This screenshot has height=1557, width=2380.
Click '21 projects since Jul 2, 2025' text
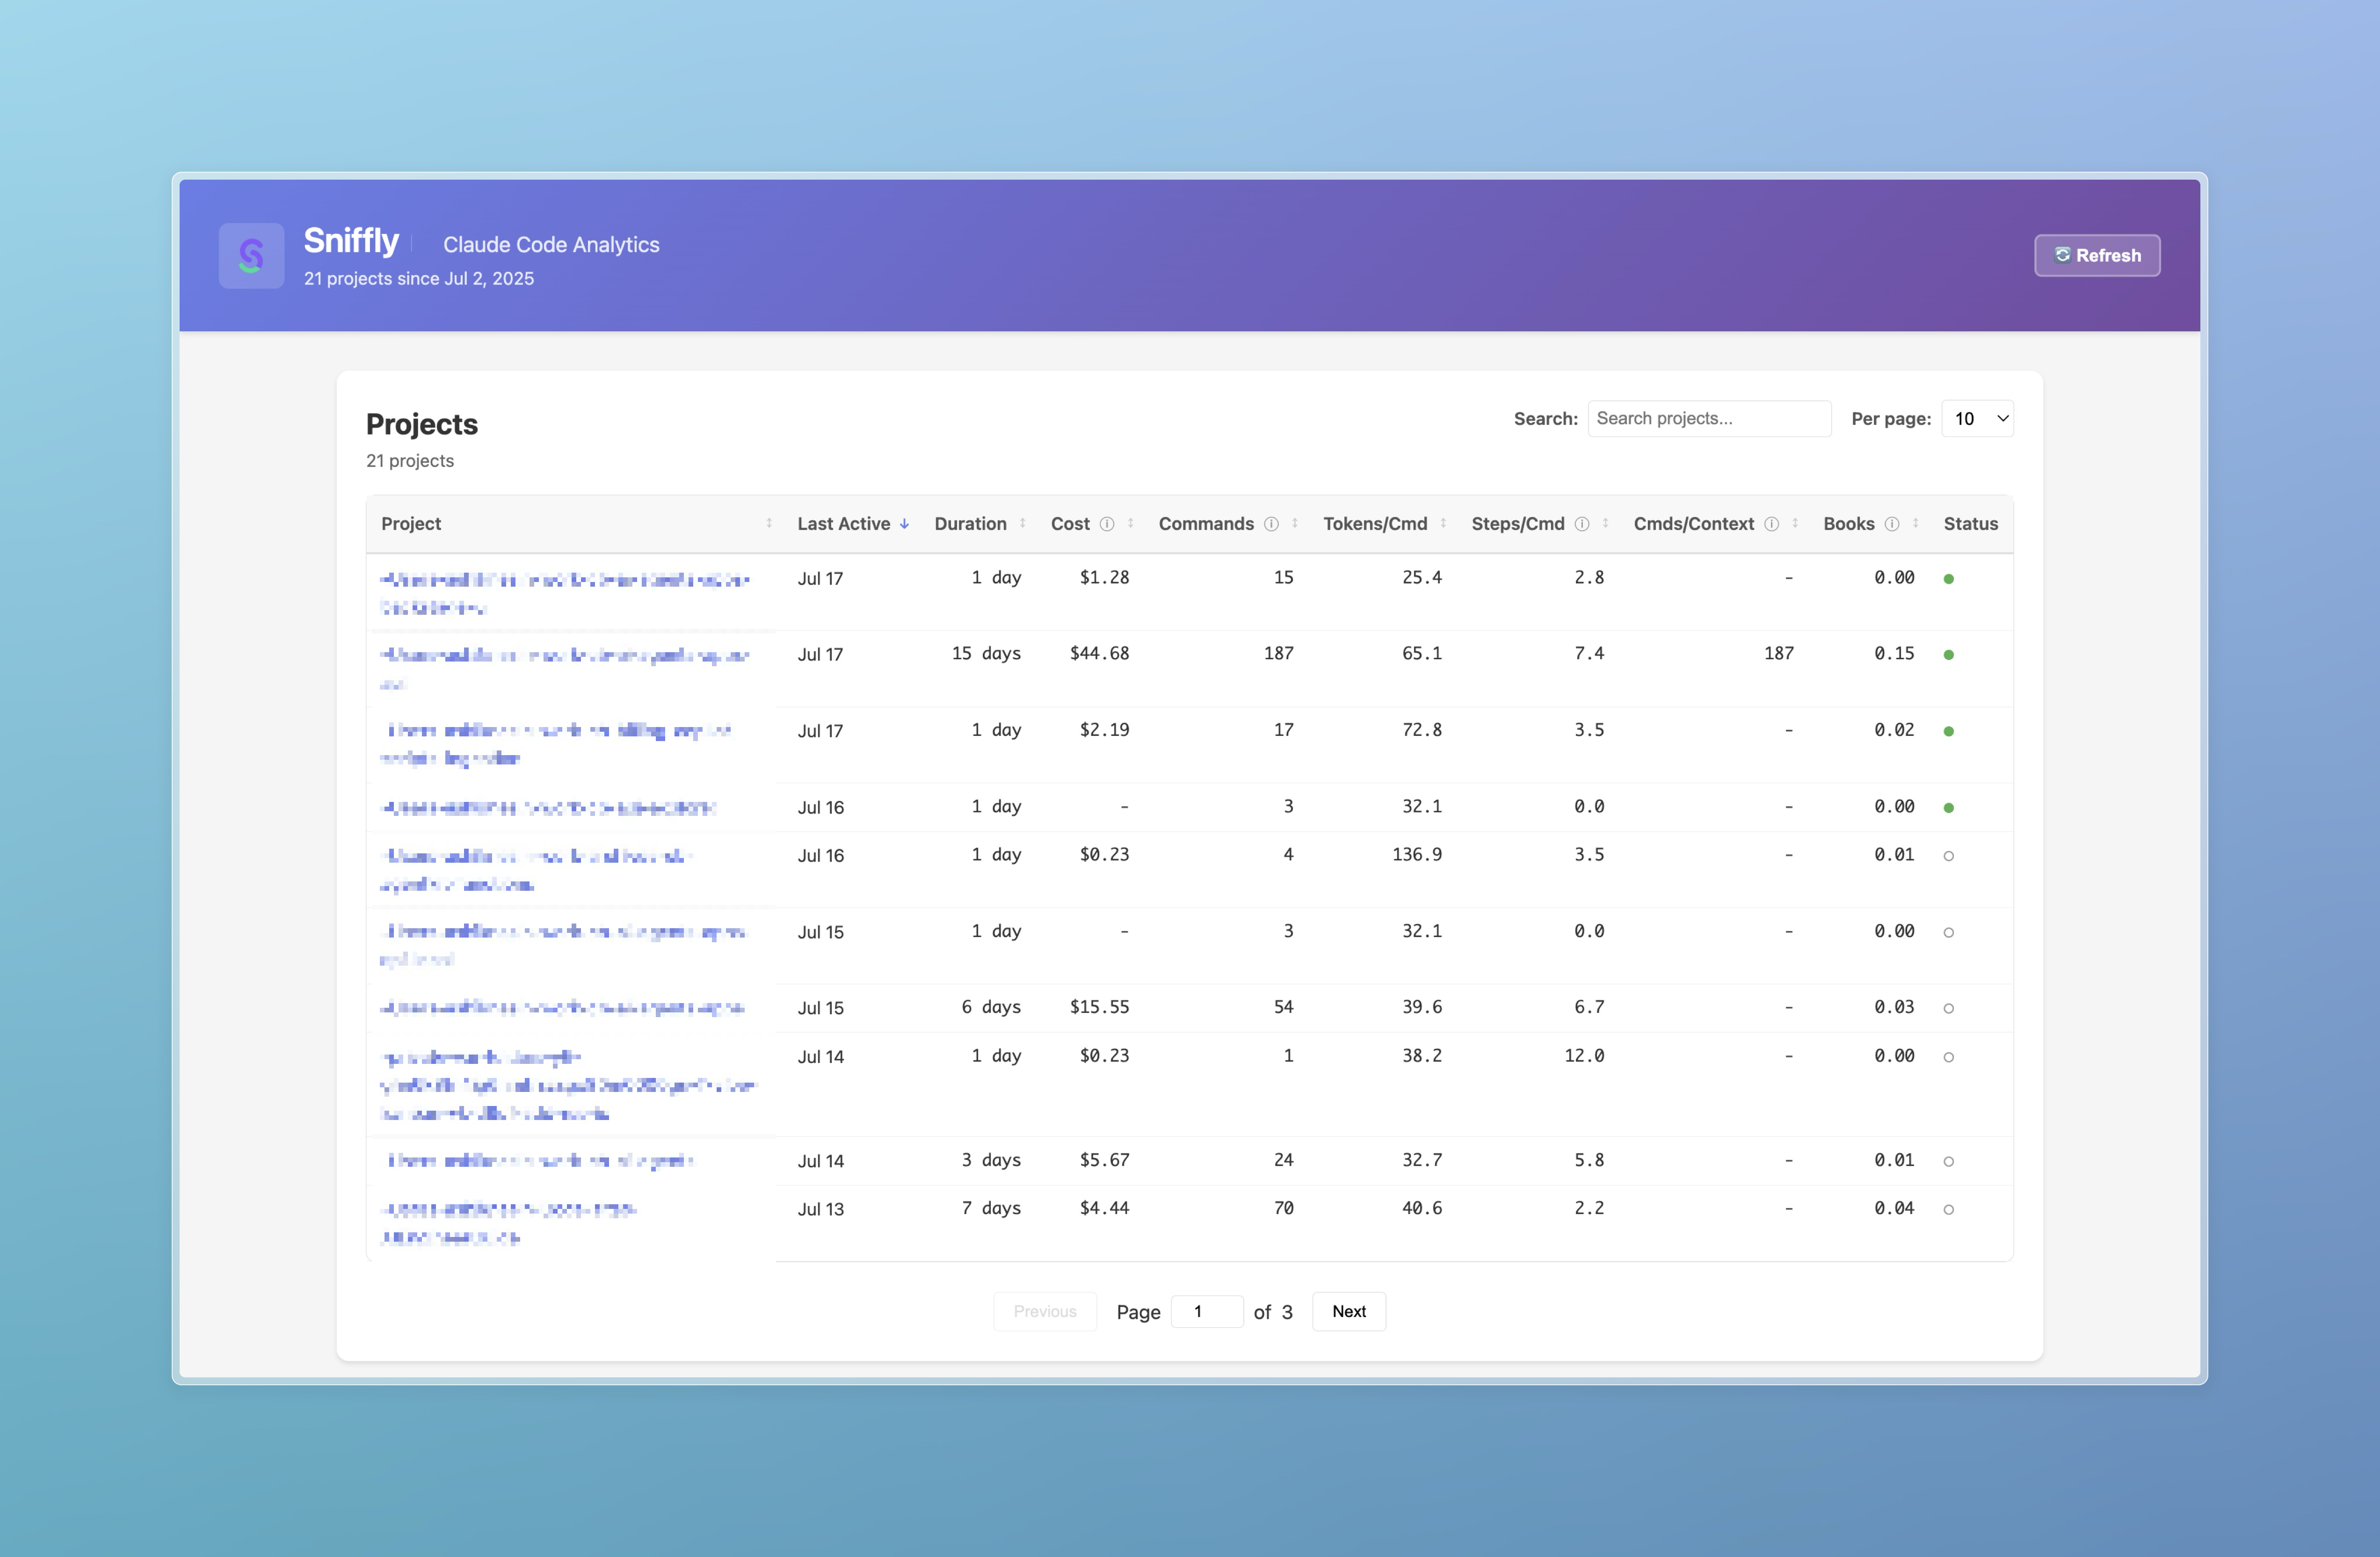[x=419, y=278]
